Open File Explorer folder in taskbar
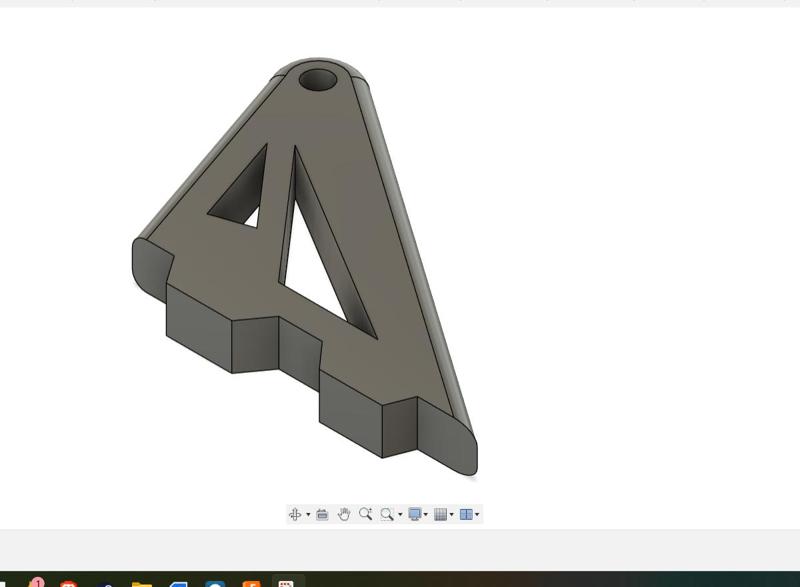Viewport: 800px width, 587px height. [x=142, y=583]
